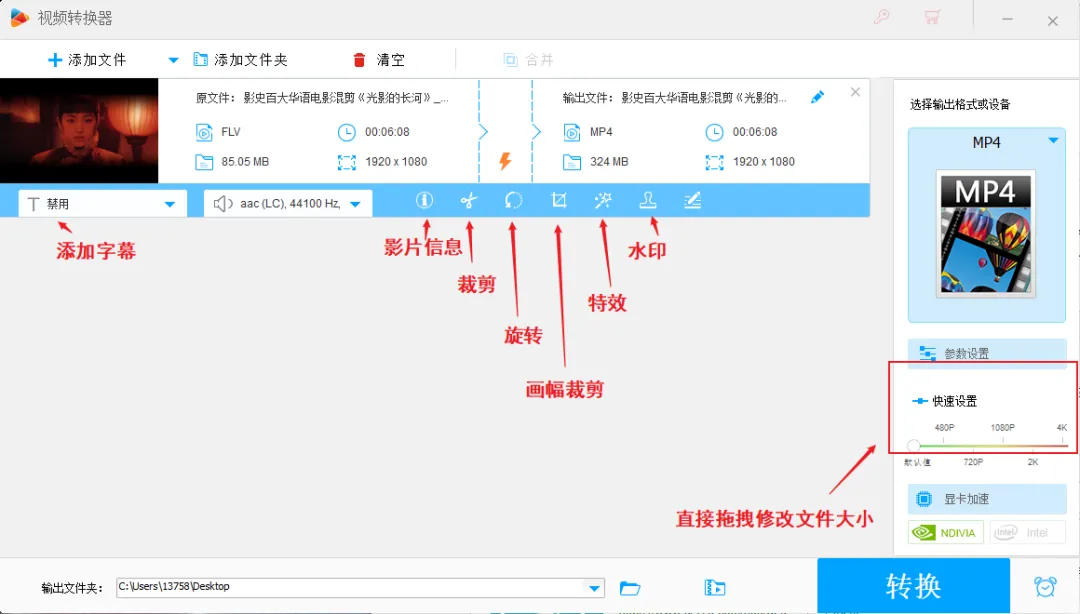Select the rotate tool icon

pos(513,201)
